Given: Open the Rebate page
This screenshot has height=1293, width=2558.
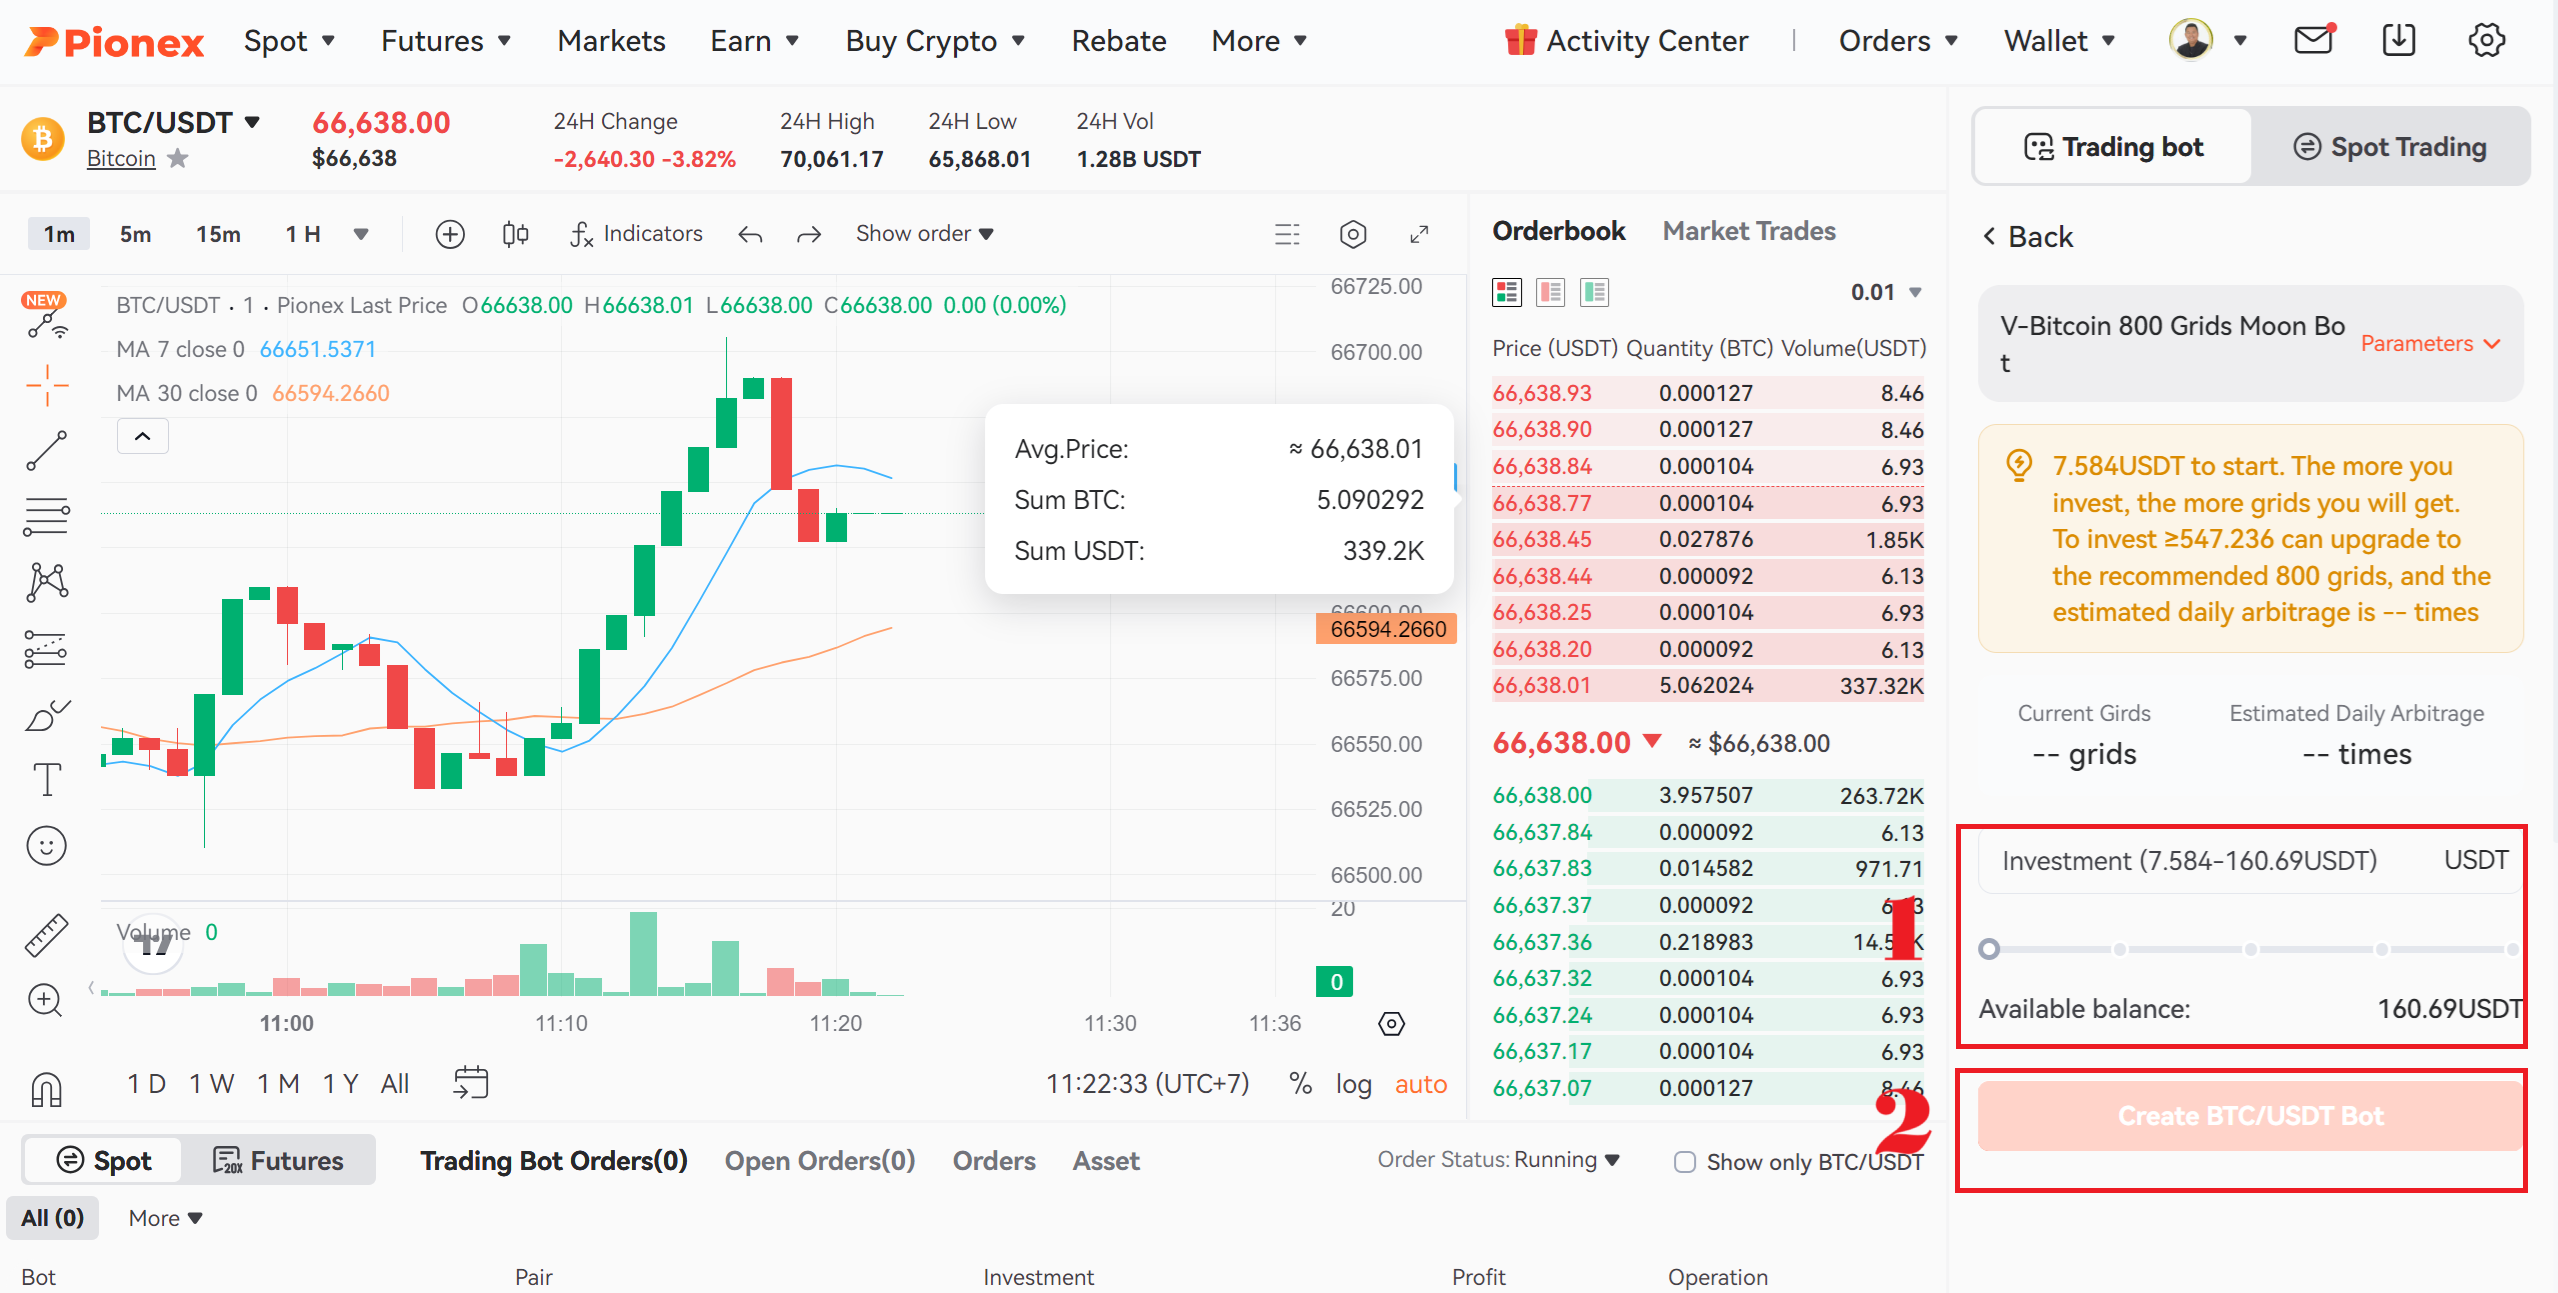Looking at the screenshot, I should pyautogui.click(x=1119, y=41).
